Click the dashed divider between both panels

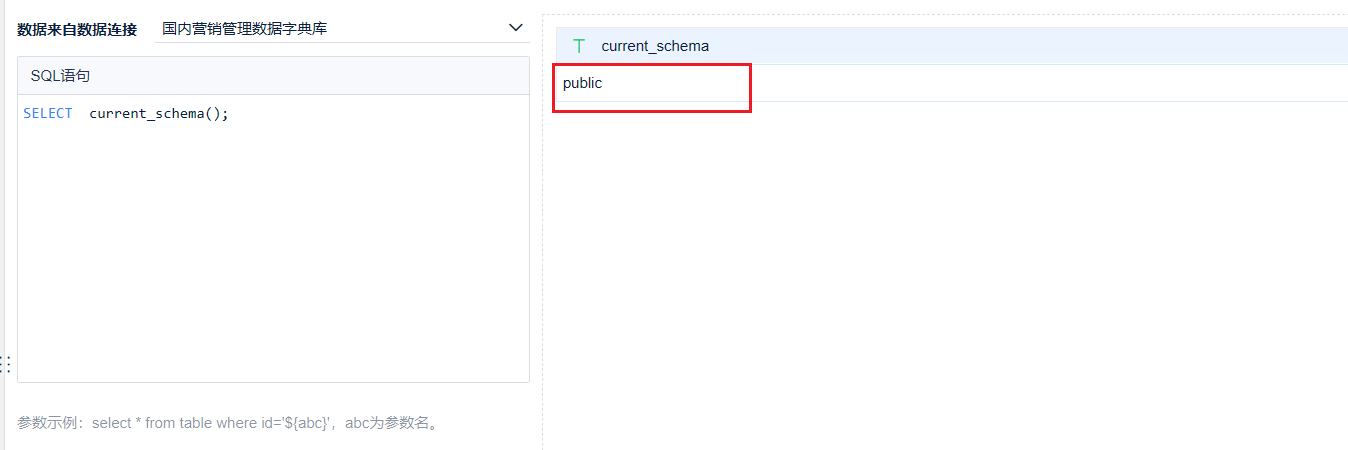(542, 230)
